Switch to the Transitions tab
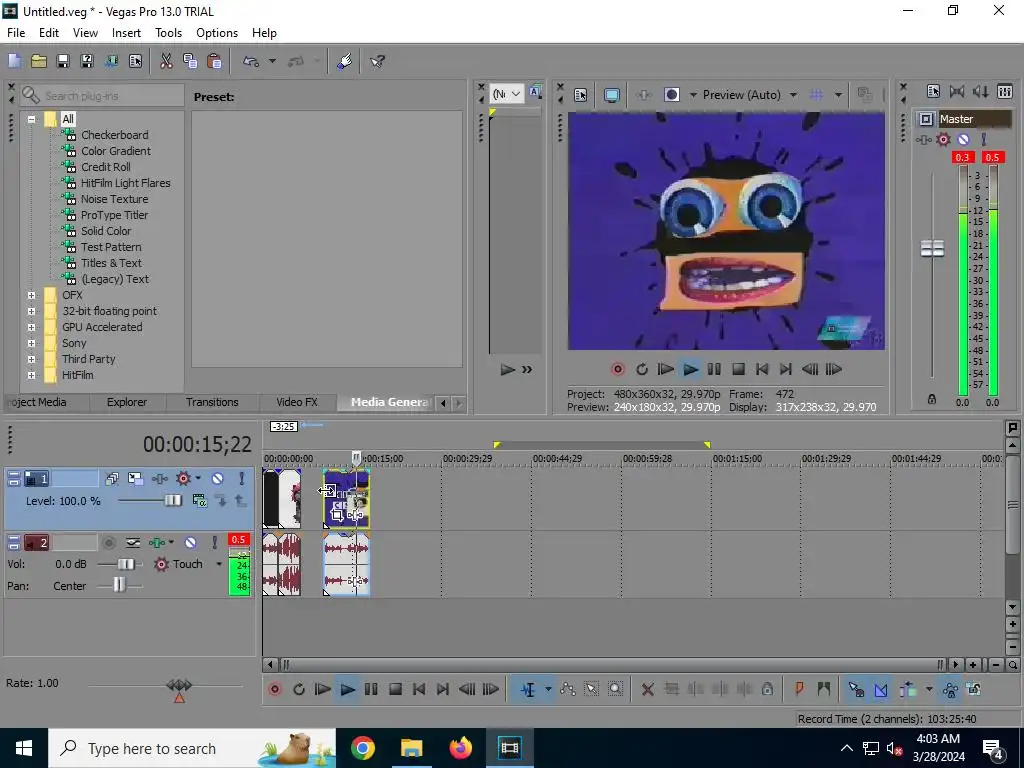1024x768 pixels. click(x=212, y=402)
